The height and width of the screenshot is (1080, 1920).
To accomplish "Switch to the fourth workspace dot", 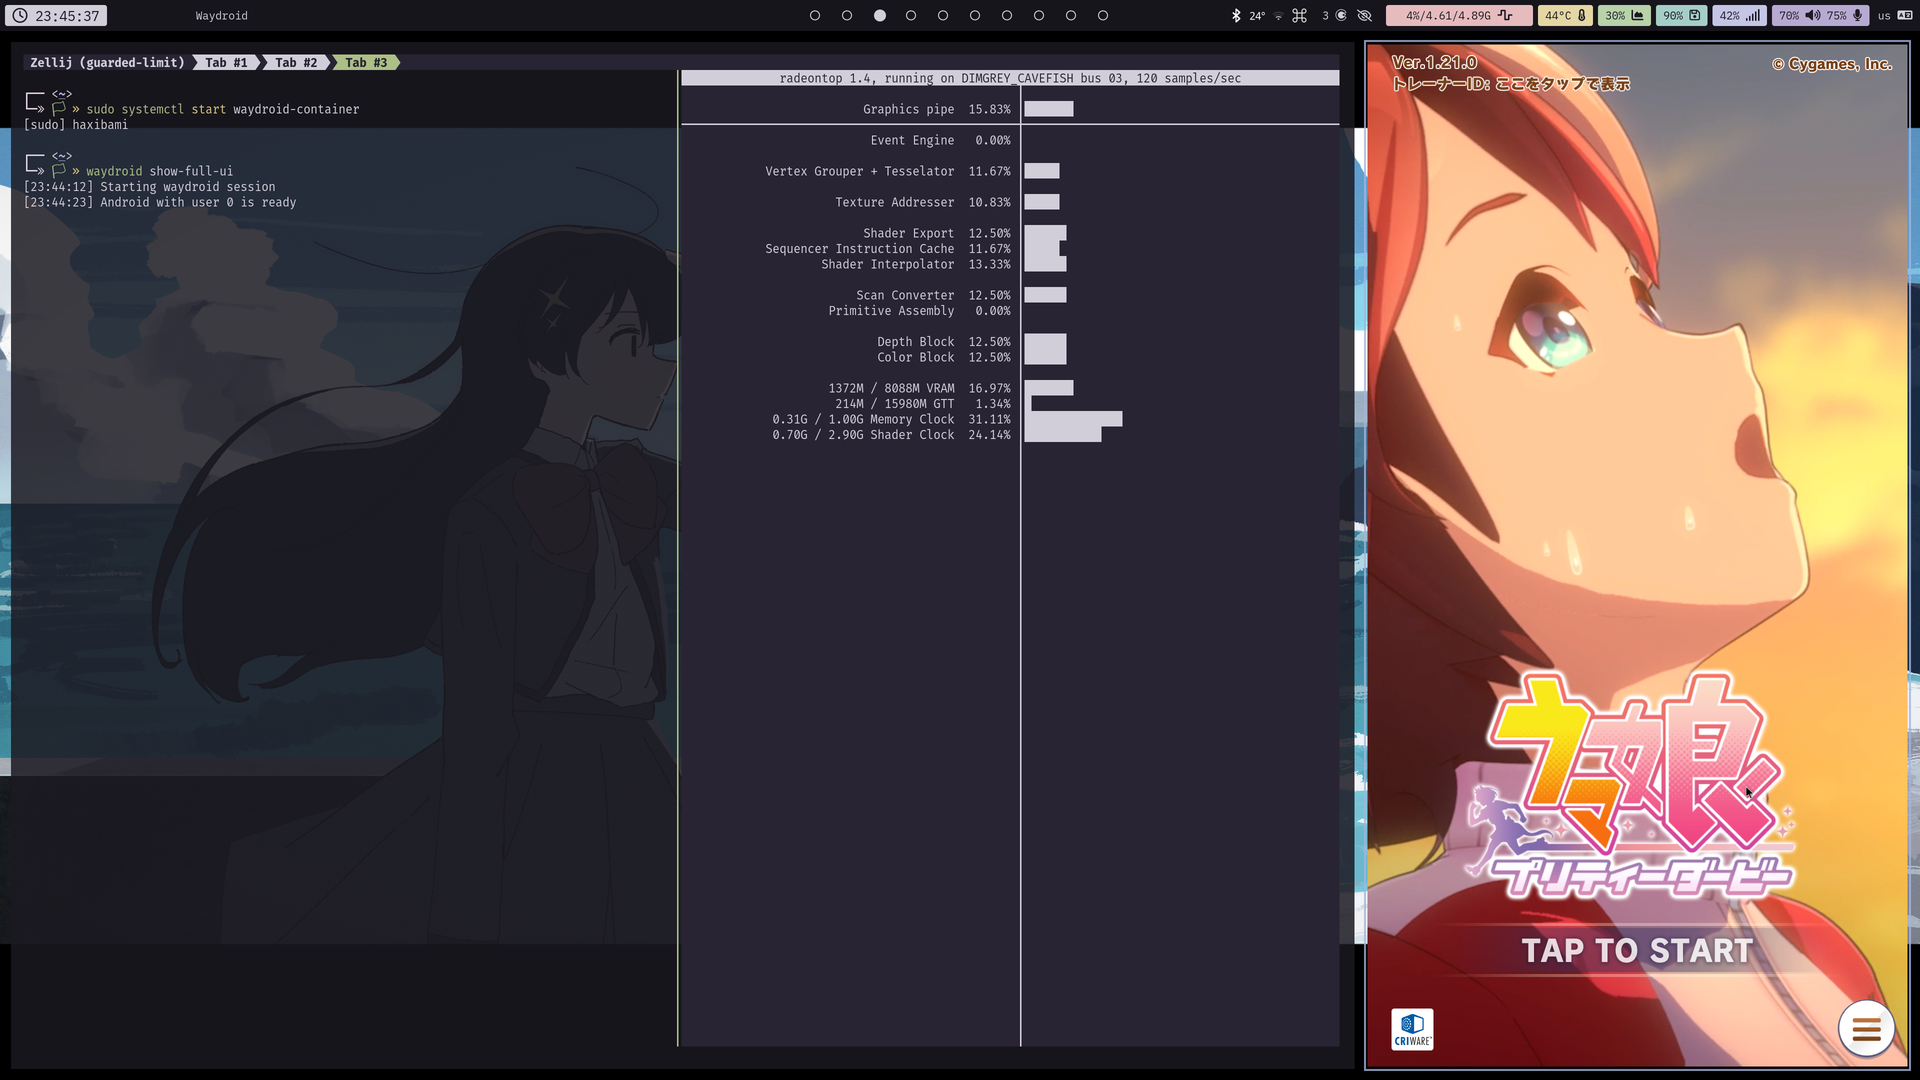I will coord(911,15).
